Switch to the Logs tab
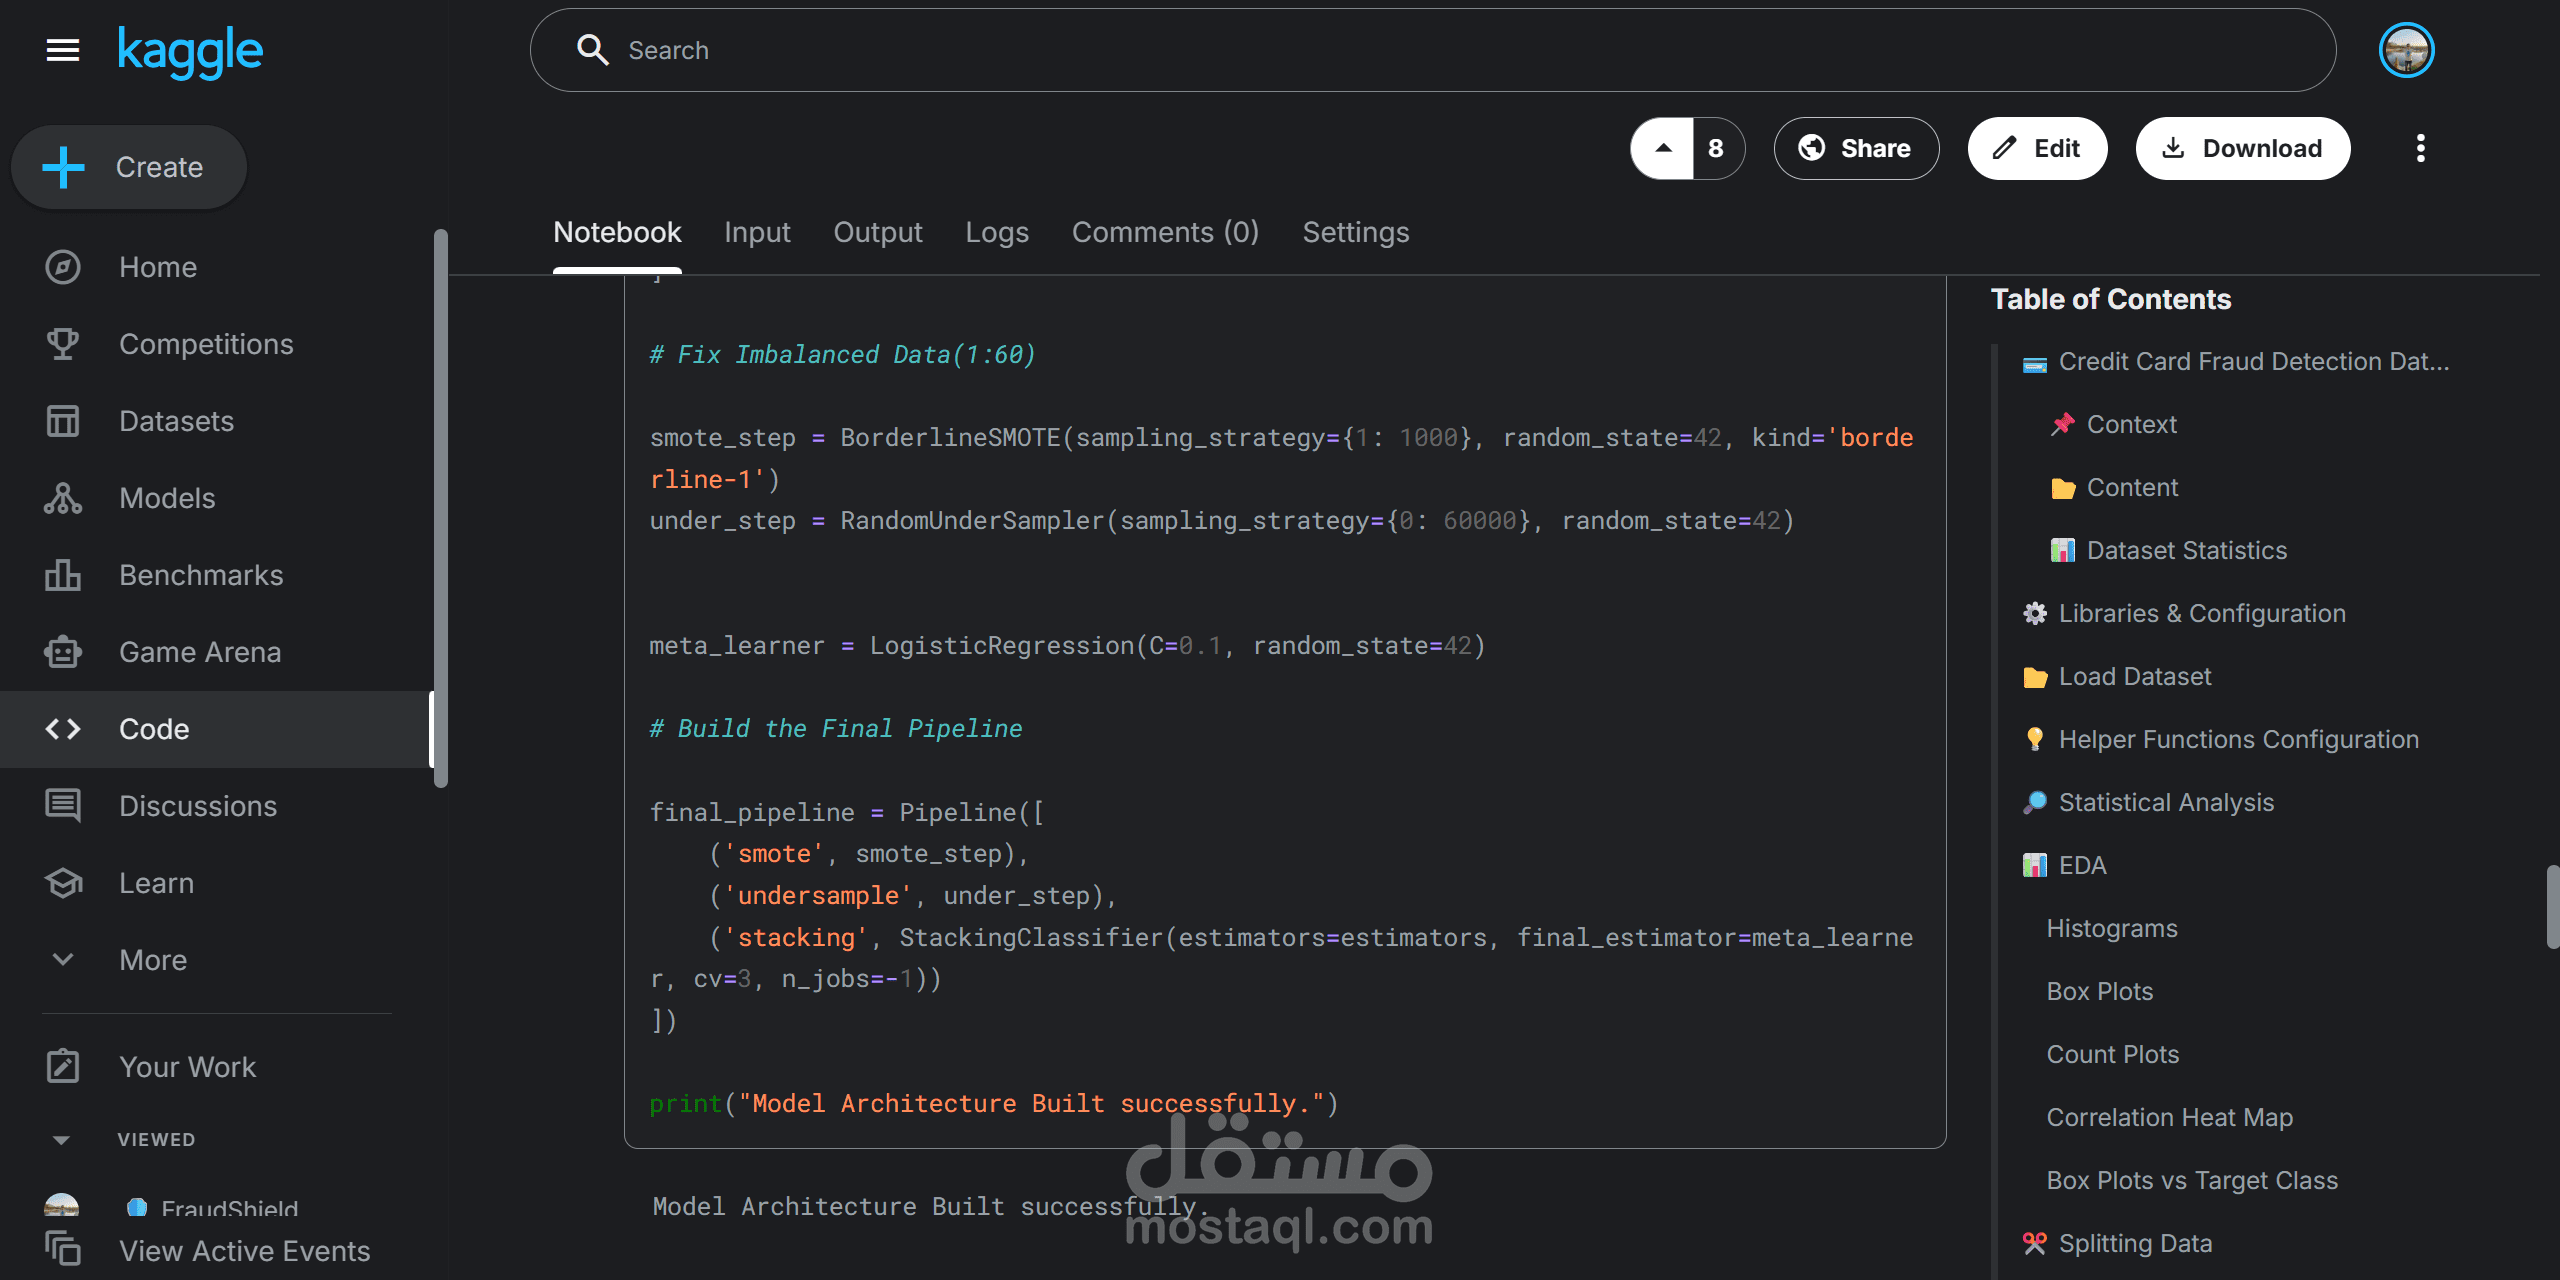This screenshot has height=1280, width=2560. [x=996, y=232]
